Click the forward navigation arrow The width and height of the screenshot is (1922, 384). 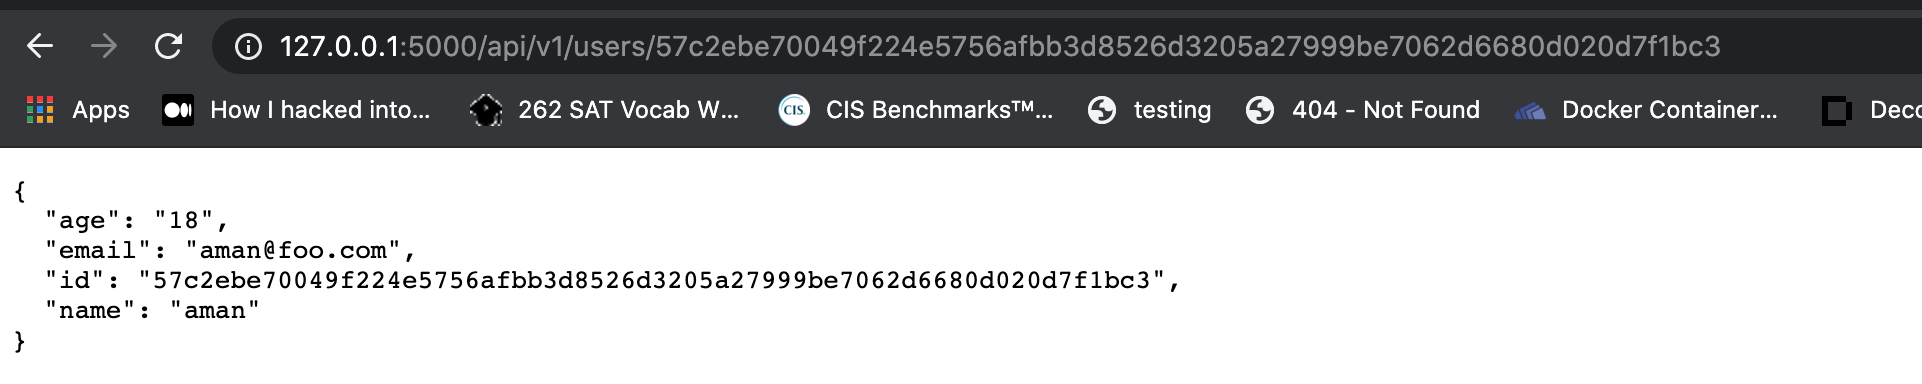click(104, 46)
